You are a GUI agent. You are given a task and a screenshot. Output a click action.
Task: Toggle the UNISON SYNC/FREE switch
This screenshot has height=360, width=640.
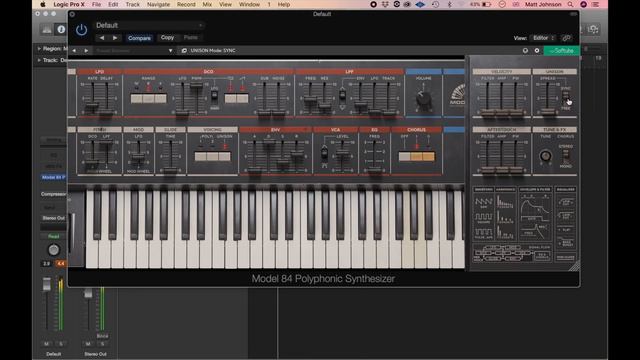point(566,98)
